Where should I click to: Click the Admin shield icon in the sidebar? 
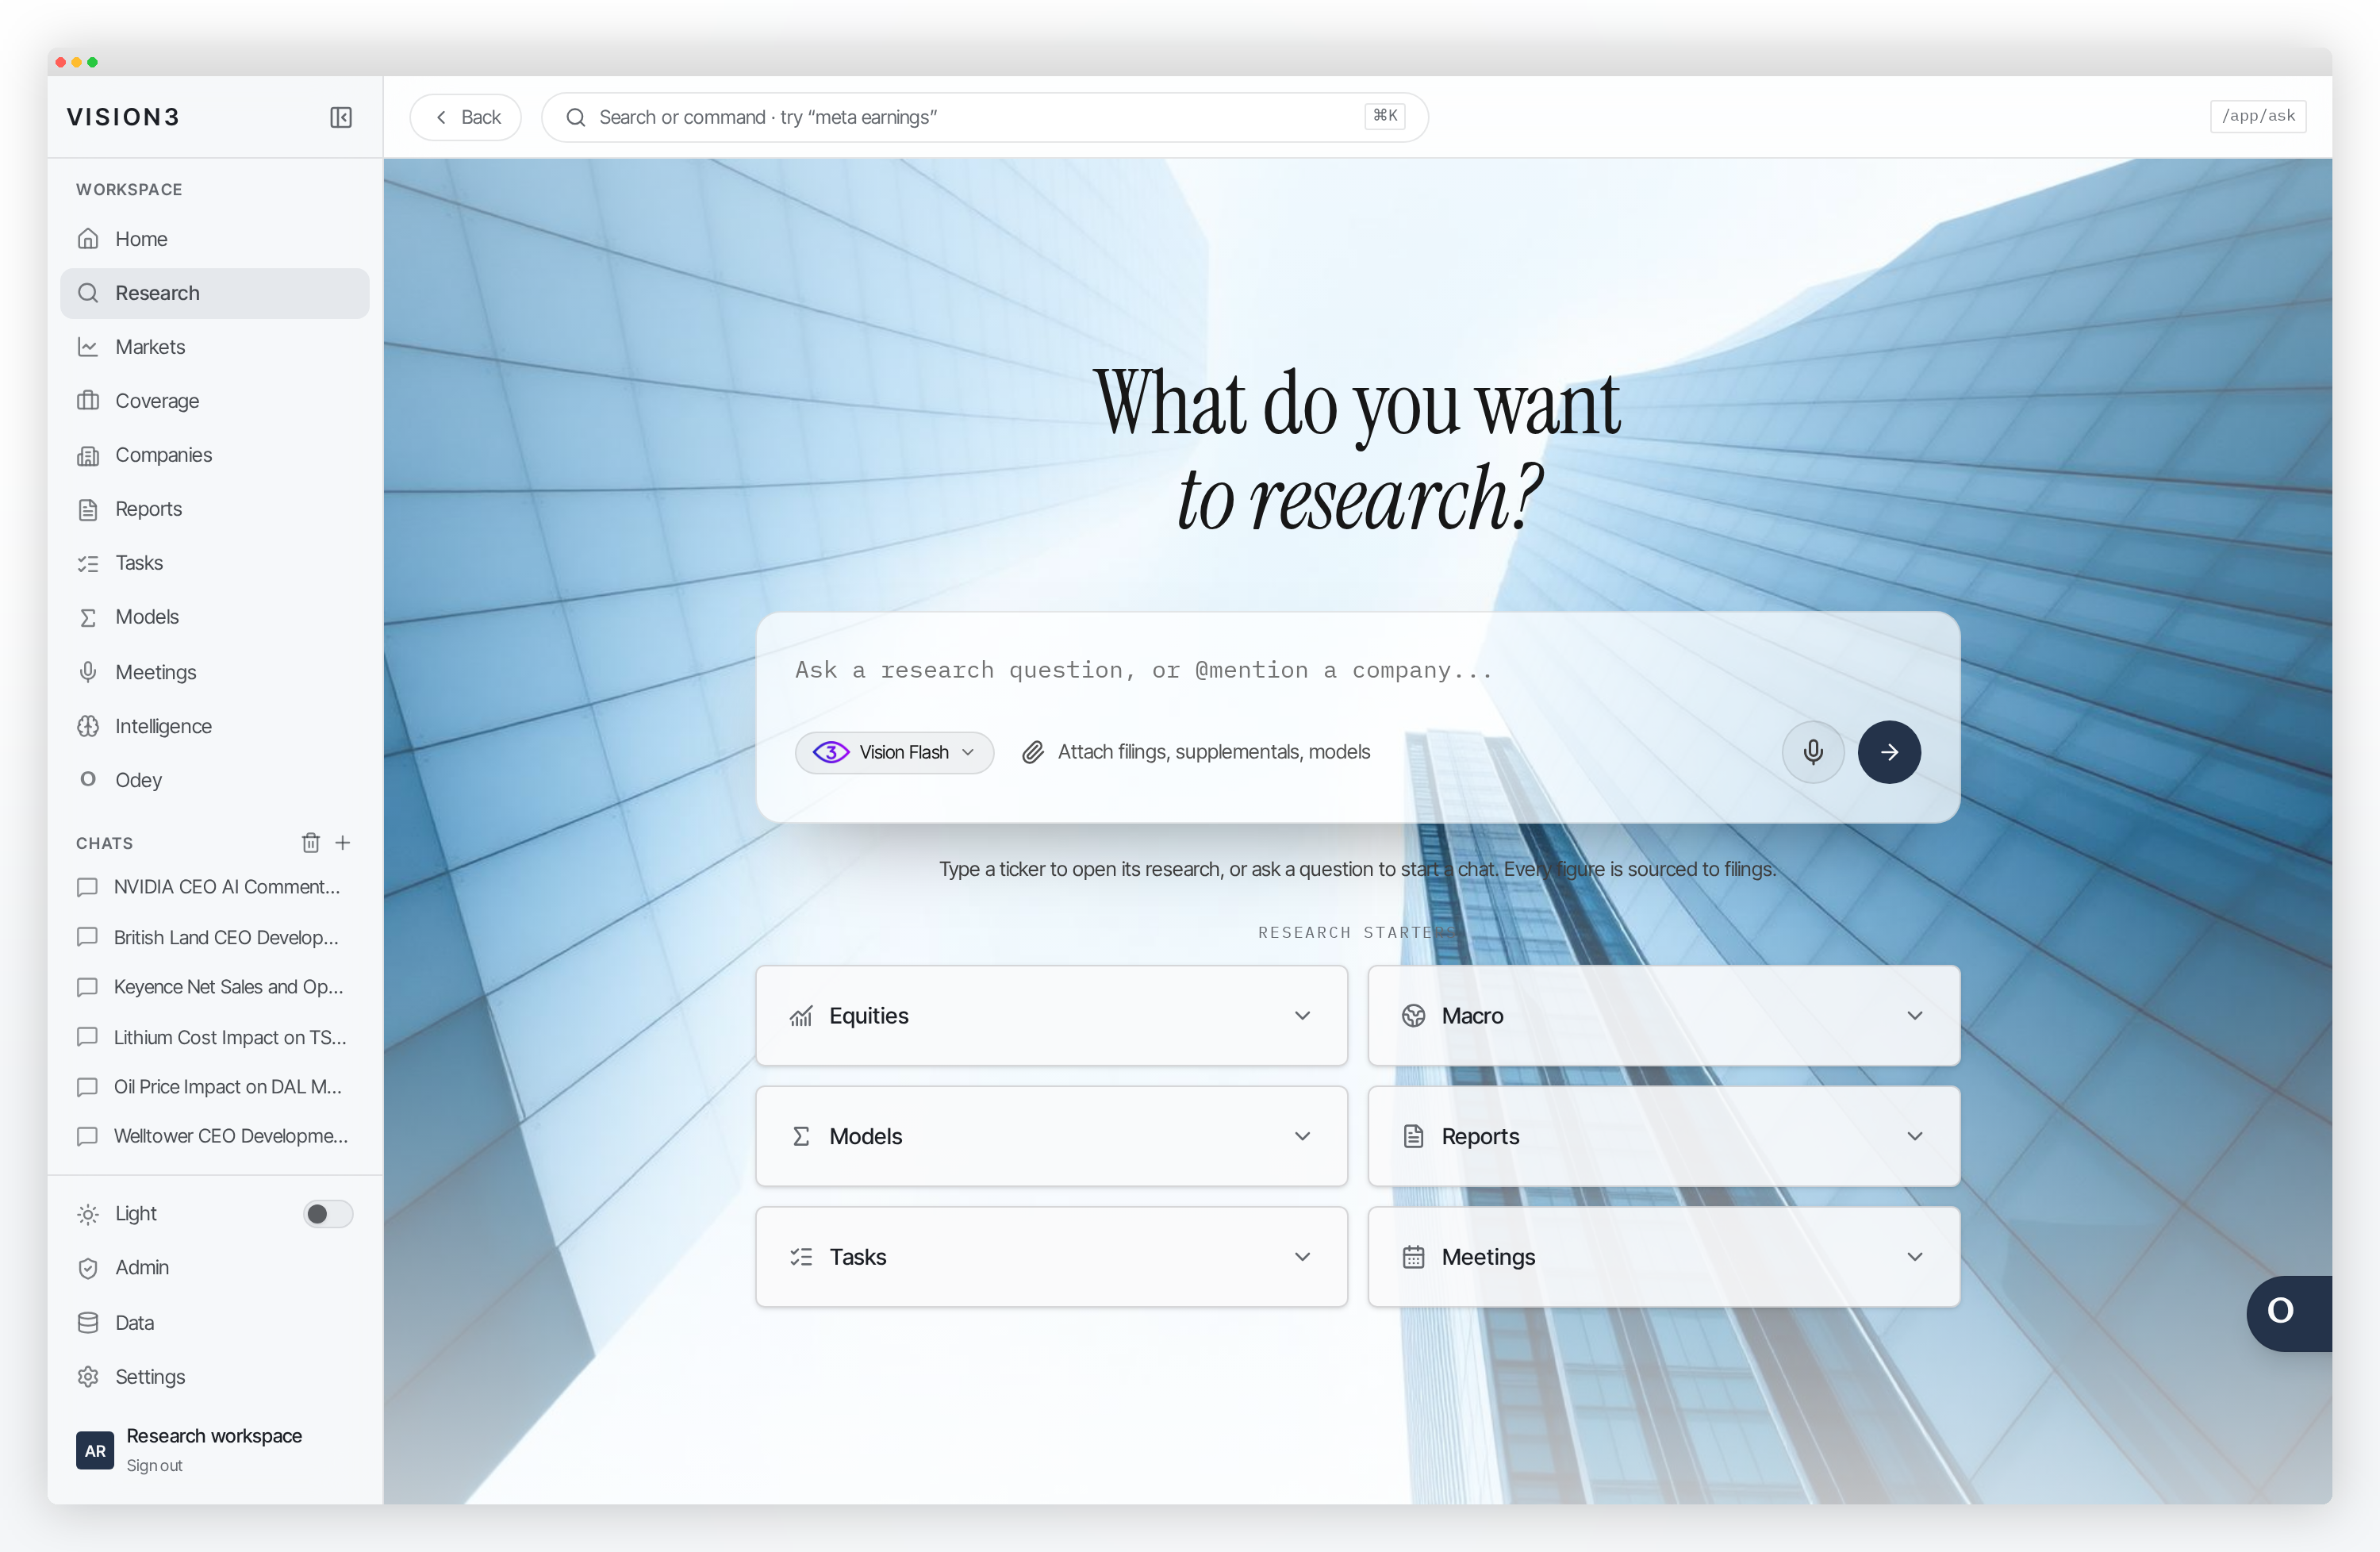(88, 1268)
